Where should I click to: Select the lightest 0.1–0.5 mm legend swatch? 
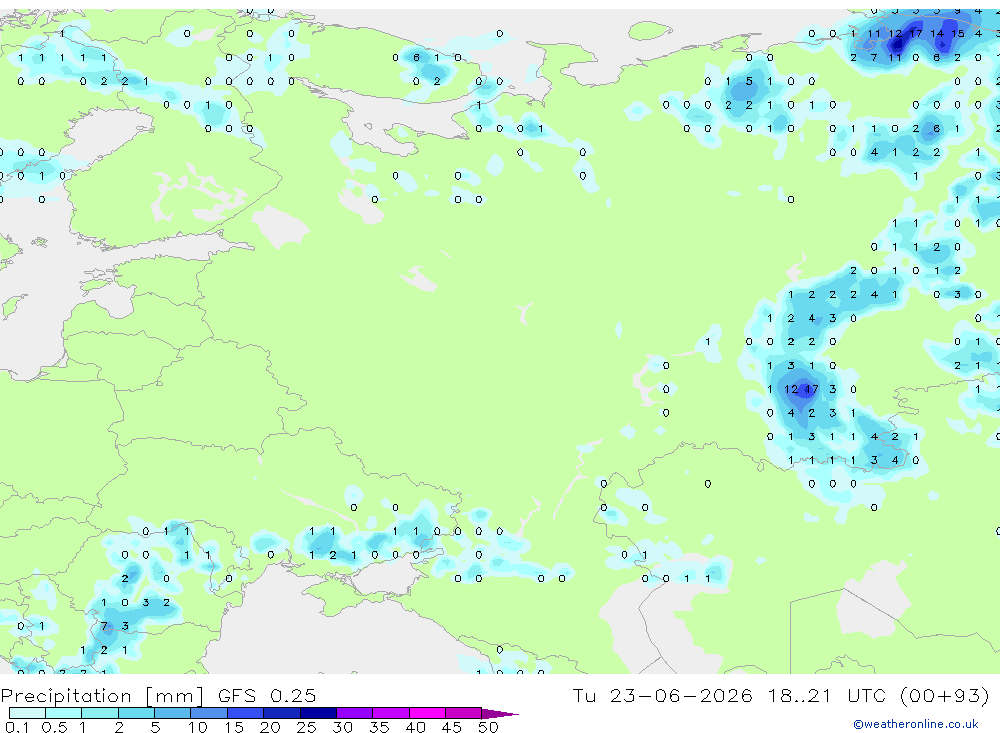tap(27, 713)
